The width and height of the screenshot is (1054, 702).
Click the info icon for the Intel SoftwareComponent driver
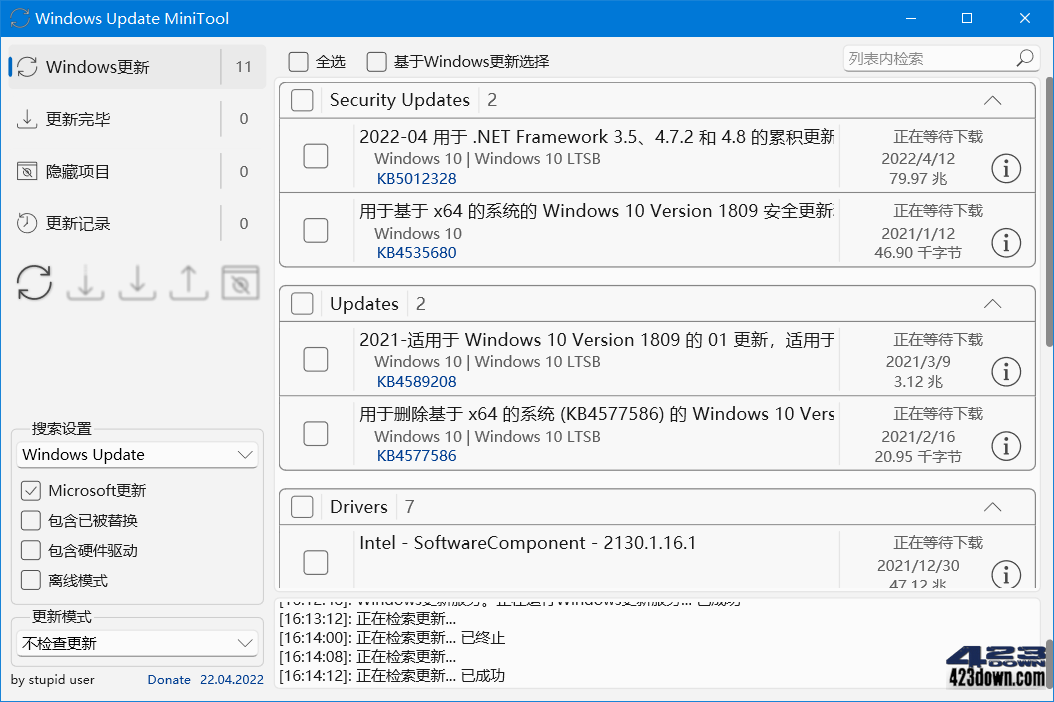pyautogui.click(x=1006, y=575)
